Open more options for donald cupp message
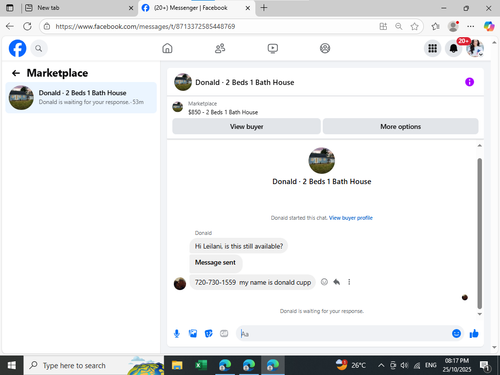Viewport: 500px width, 375px height. click(349, 282)
